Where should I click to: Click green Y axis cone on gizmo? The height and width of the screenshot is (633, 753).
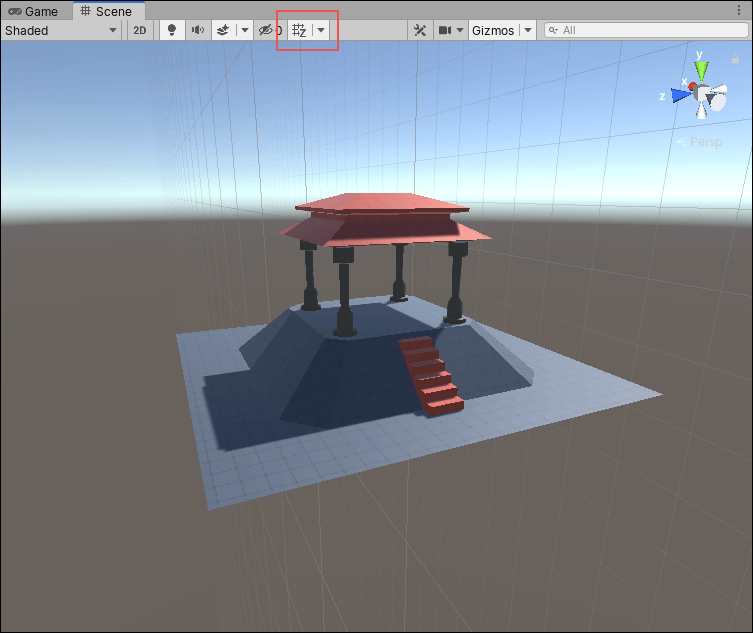pos(702,70)
